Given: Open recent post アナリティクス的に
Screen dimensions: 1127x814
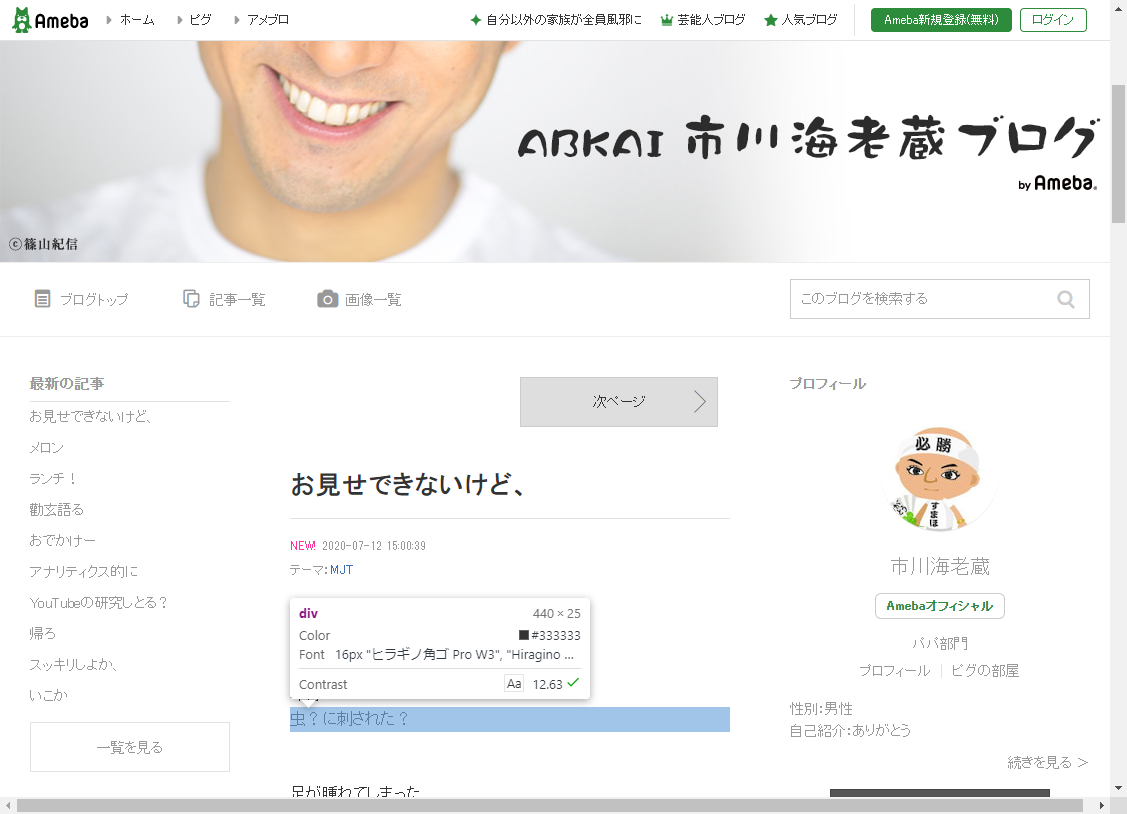Looking at the screenshot, I should (84, 571).
